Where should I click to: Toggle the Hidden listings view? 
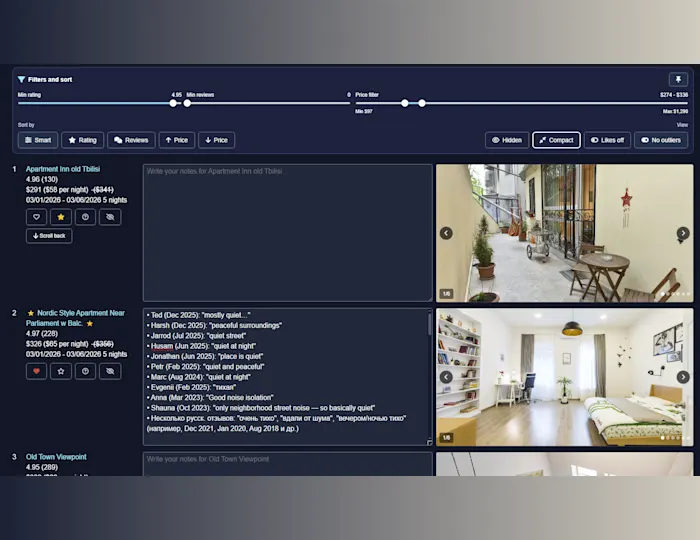pos(507,140)
